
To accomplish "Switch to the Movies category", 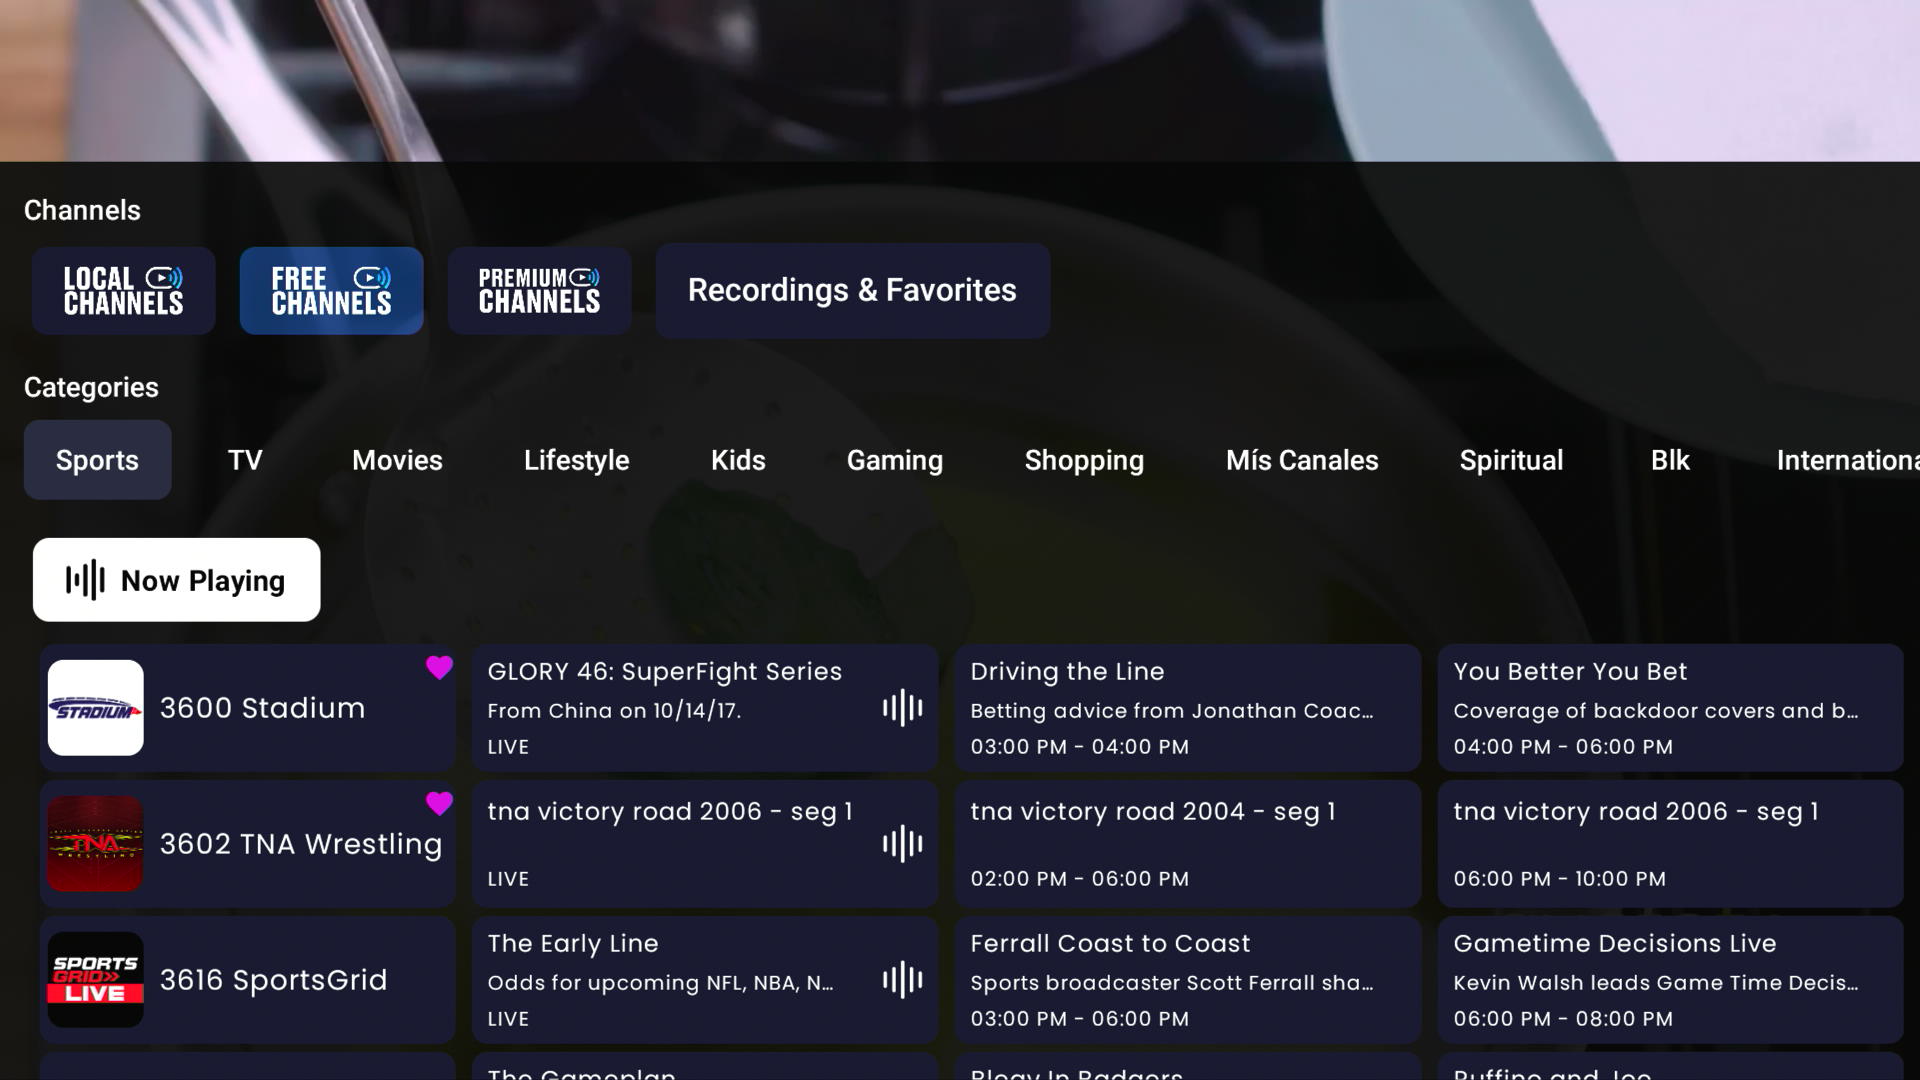I will coord(397,460).
